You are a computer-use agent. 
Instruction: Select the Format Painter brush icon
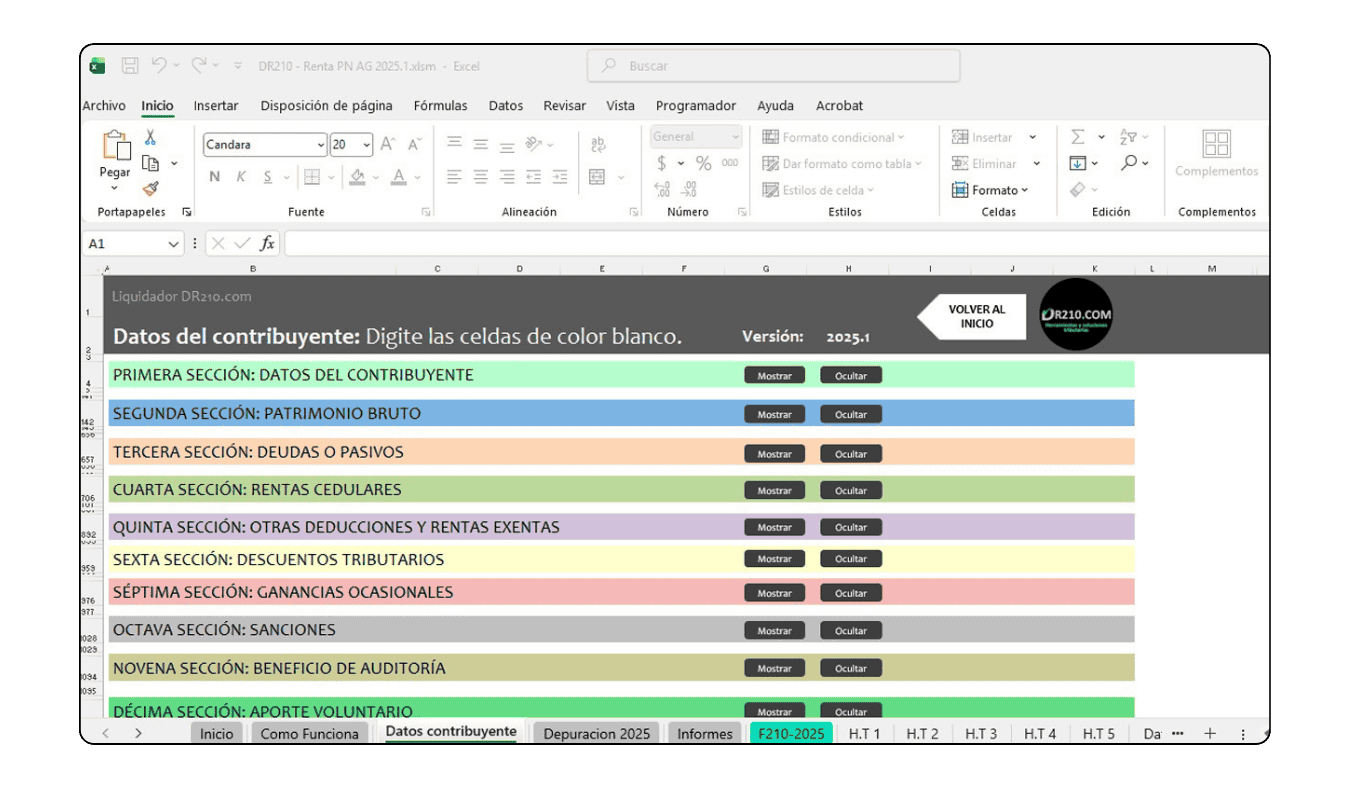click(x=151, y=189)
